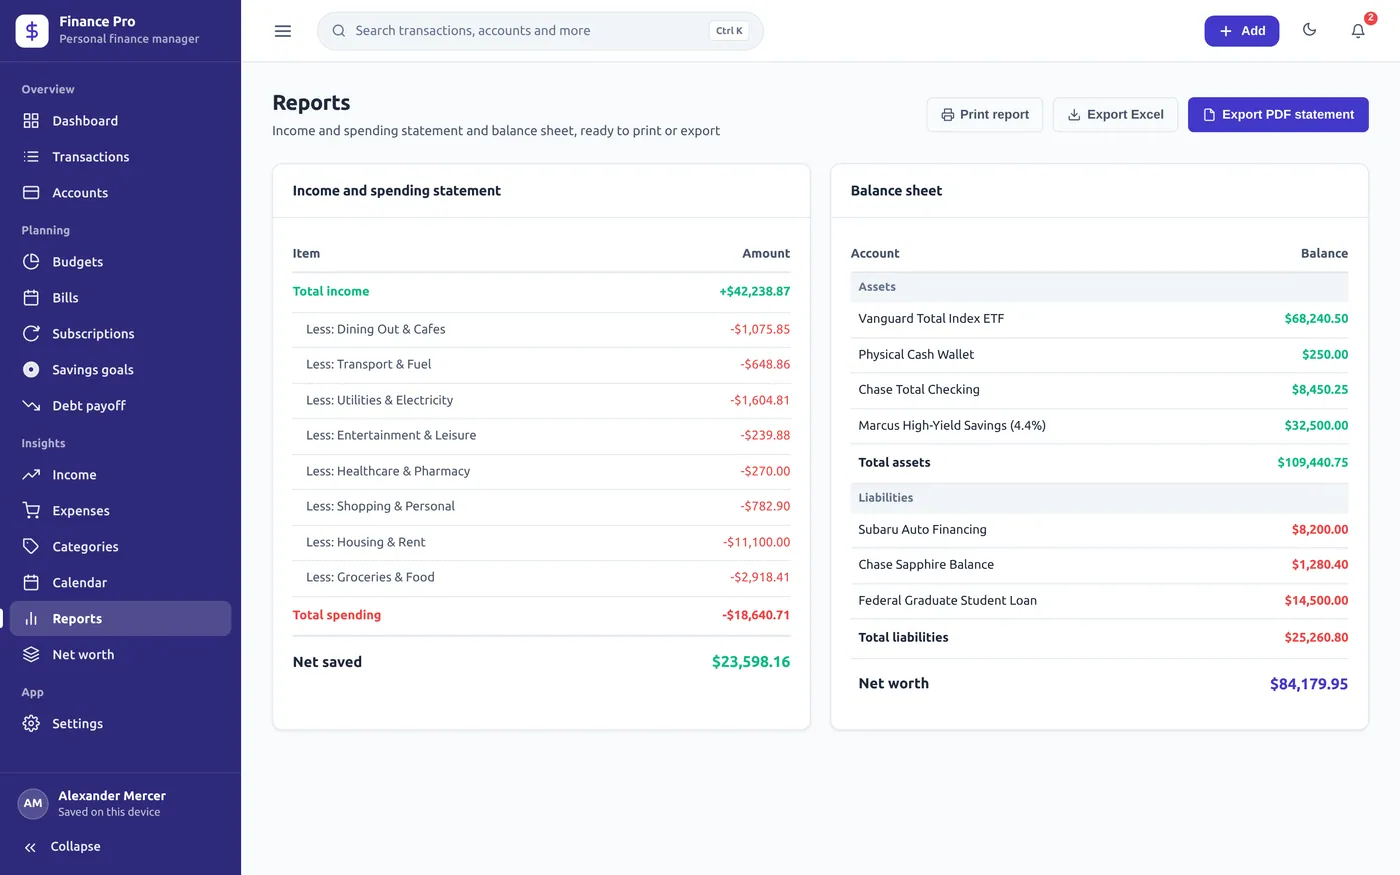Click Print report button
Image resolution: width=1400 pixels, height=875 pixels.
(985, 115)
